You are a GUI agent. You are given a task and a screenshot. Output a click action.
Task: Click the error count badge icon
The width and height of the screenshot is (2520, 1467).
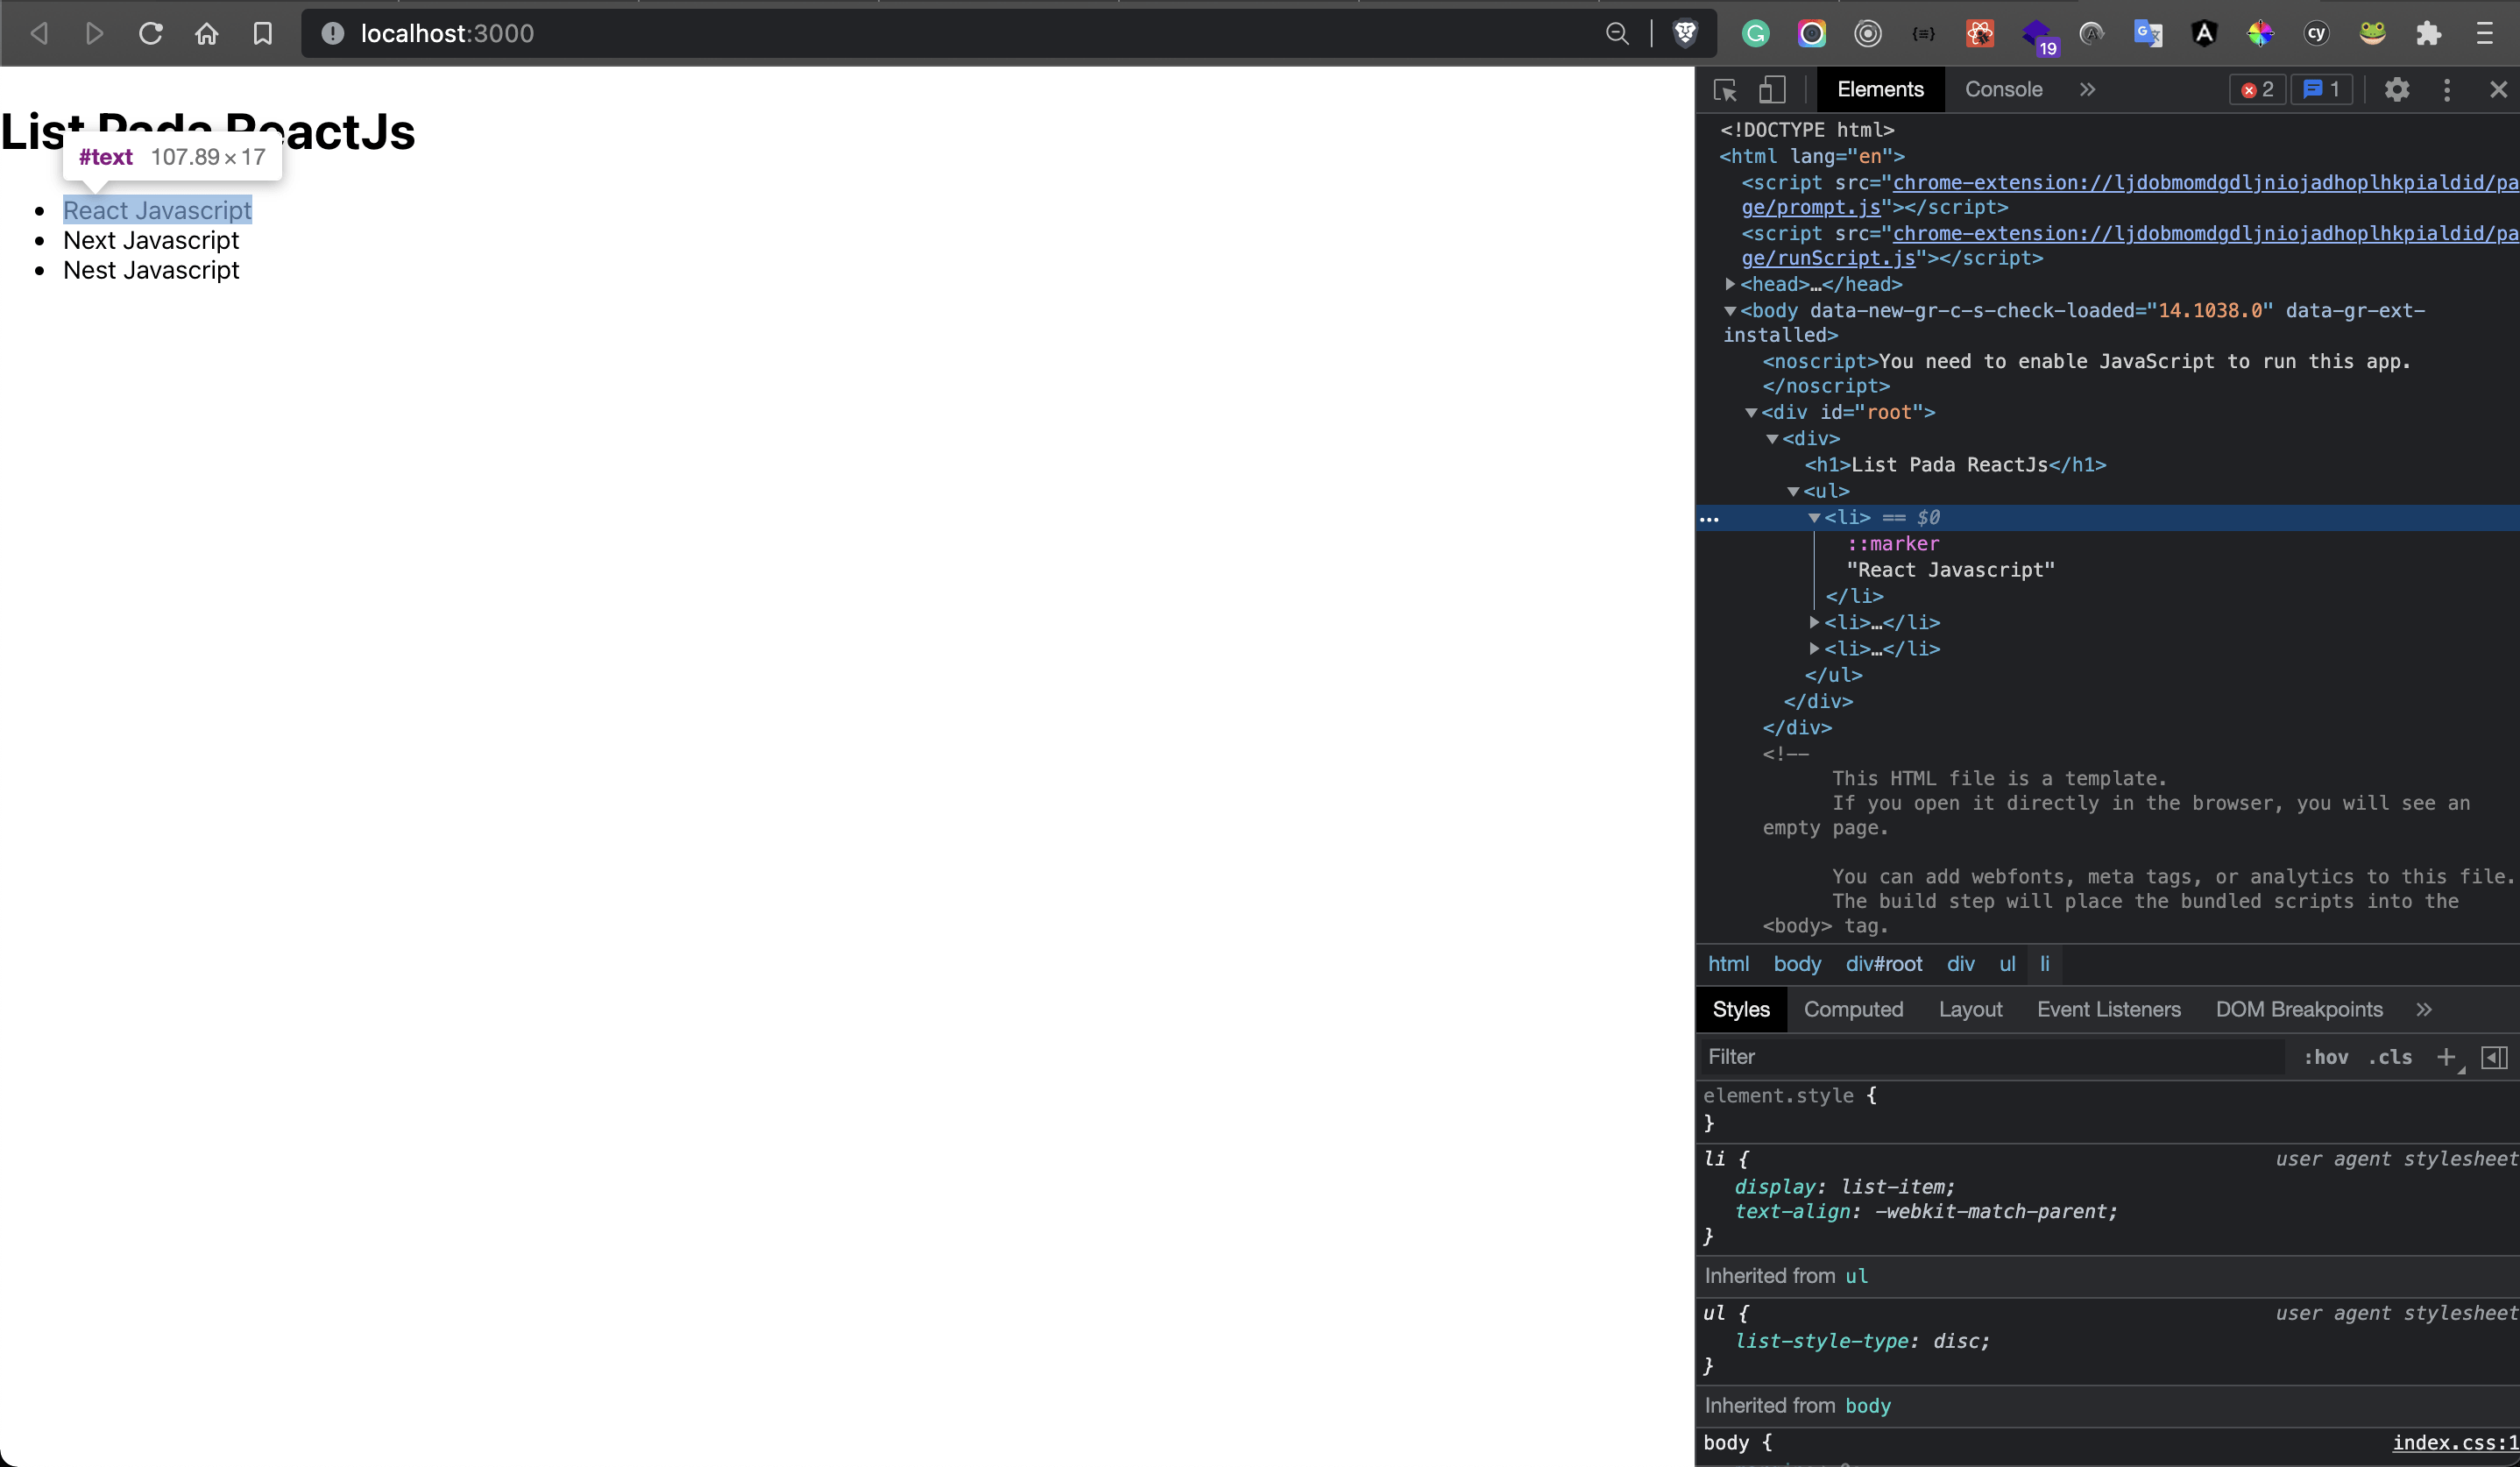pos(2255,89)
